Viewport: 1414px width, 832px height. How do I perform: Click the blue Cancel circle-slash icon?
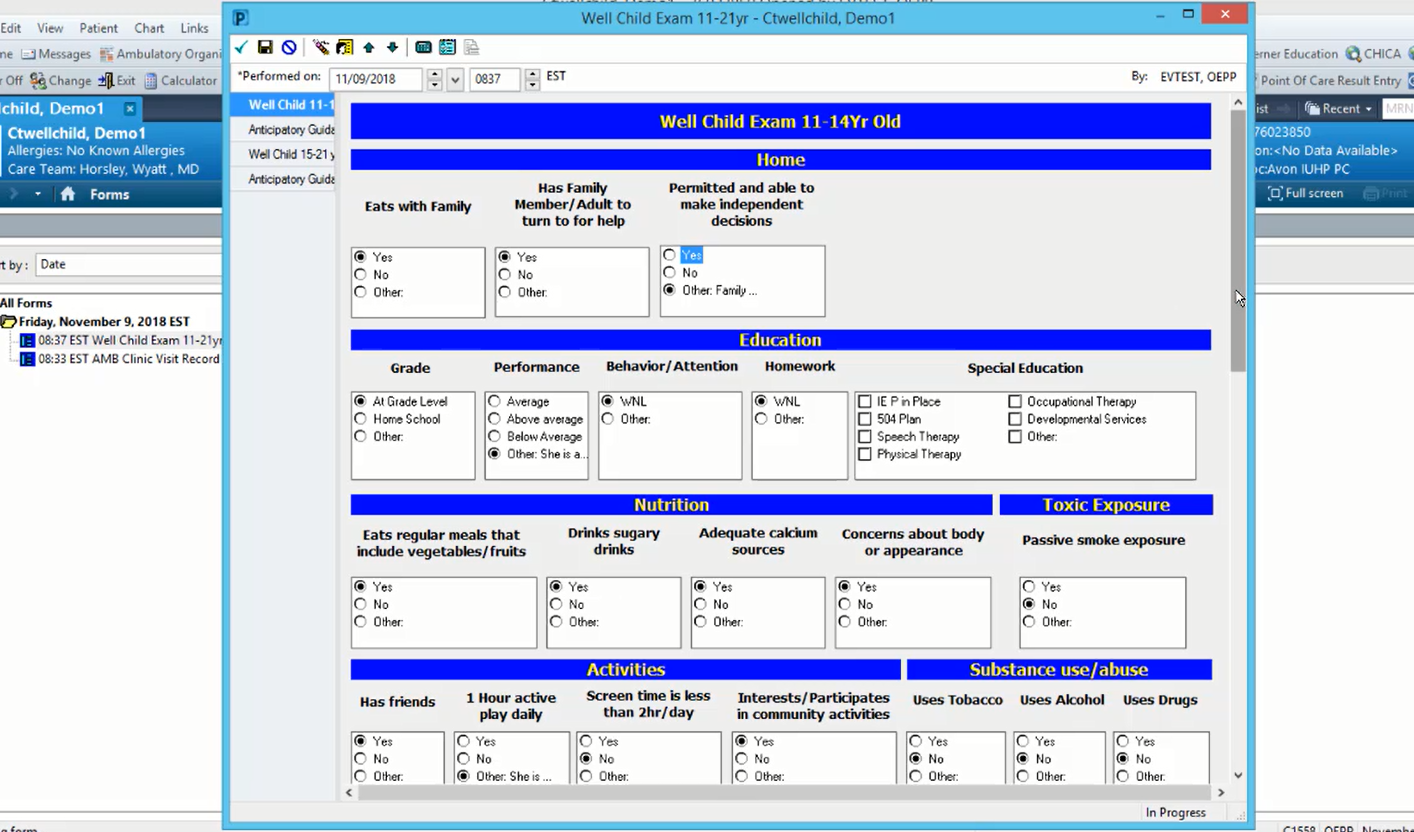289,47
